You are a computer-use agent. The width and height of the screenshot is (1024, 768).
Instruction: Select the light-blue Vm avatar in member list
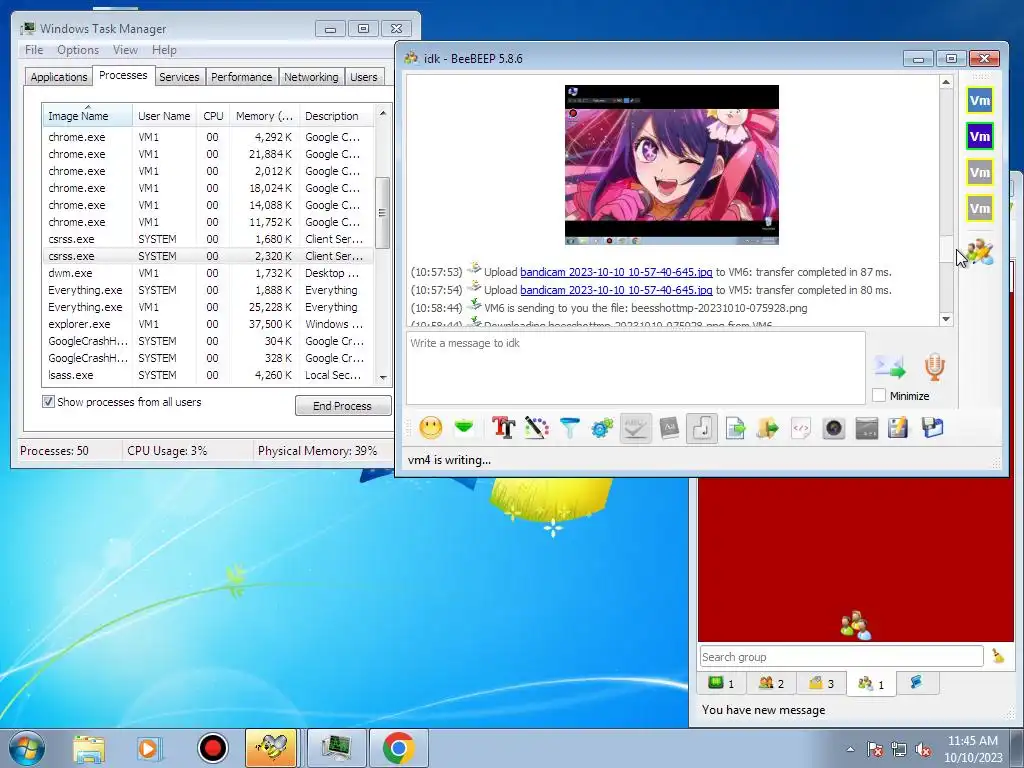[980, 101]
